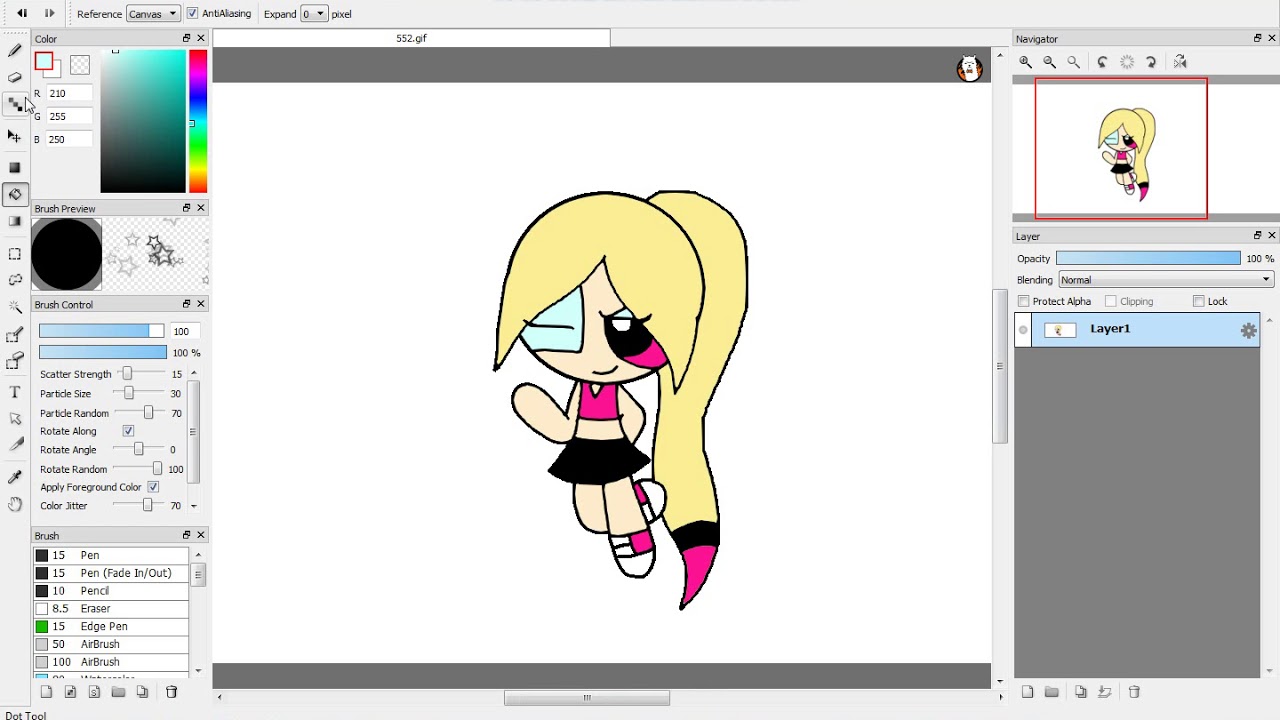Delete current layer with trash icon
Viewport: 1280px width, 720px height.
[1135, 691]
